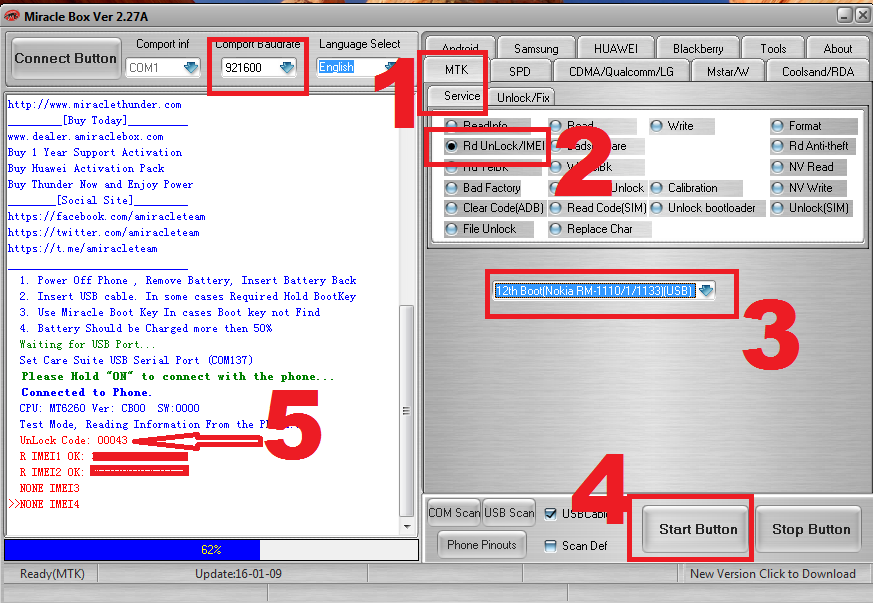Click the Connected to Phone. log line

(86, 393)
